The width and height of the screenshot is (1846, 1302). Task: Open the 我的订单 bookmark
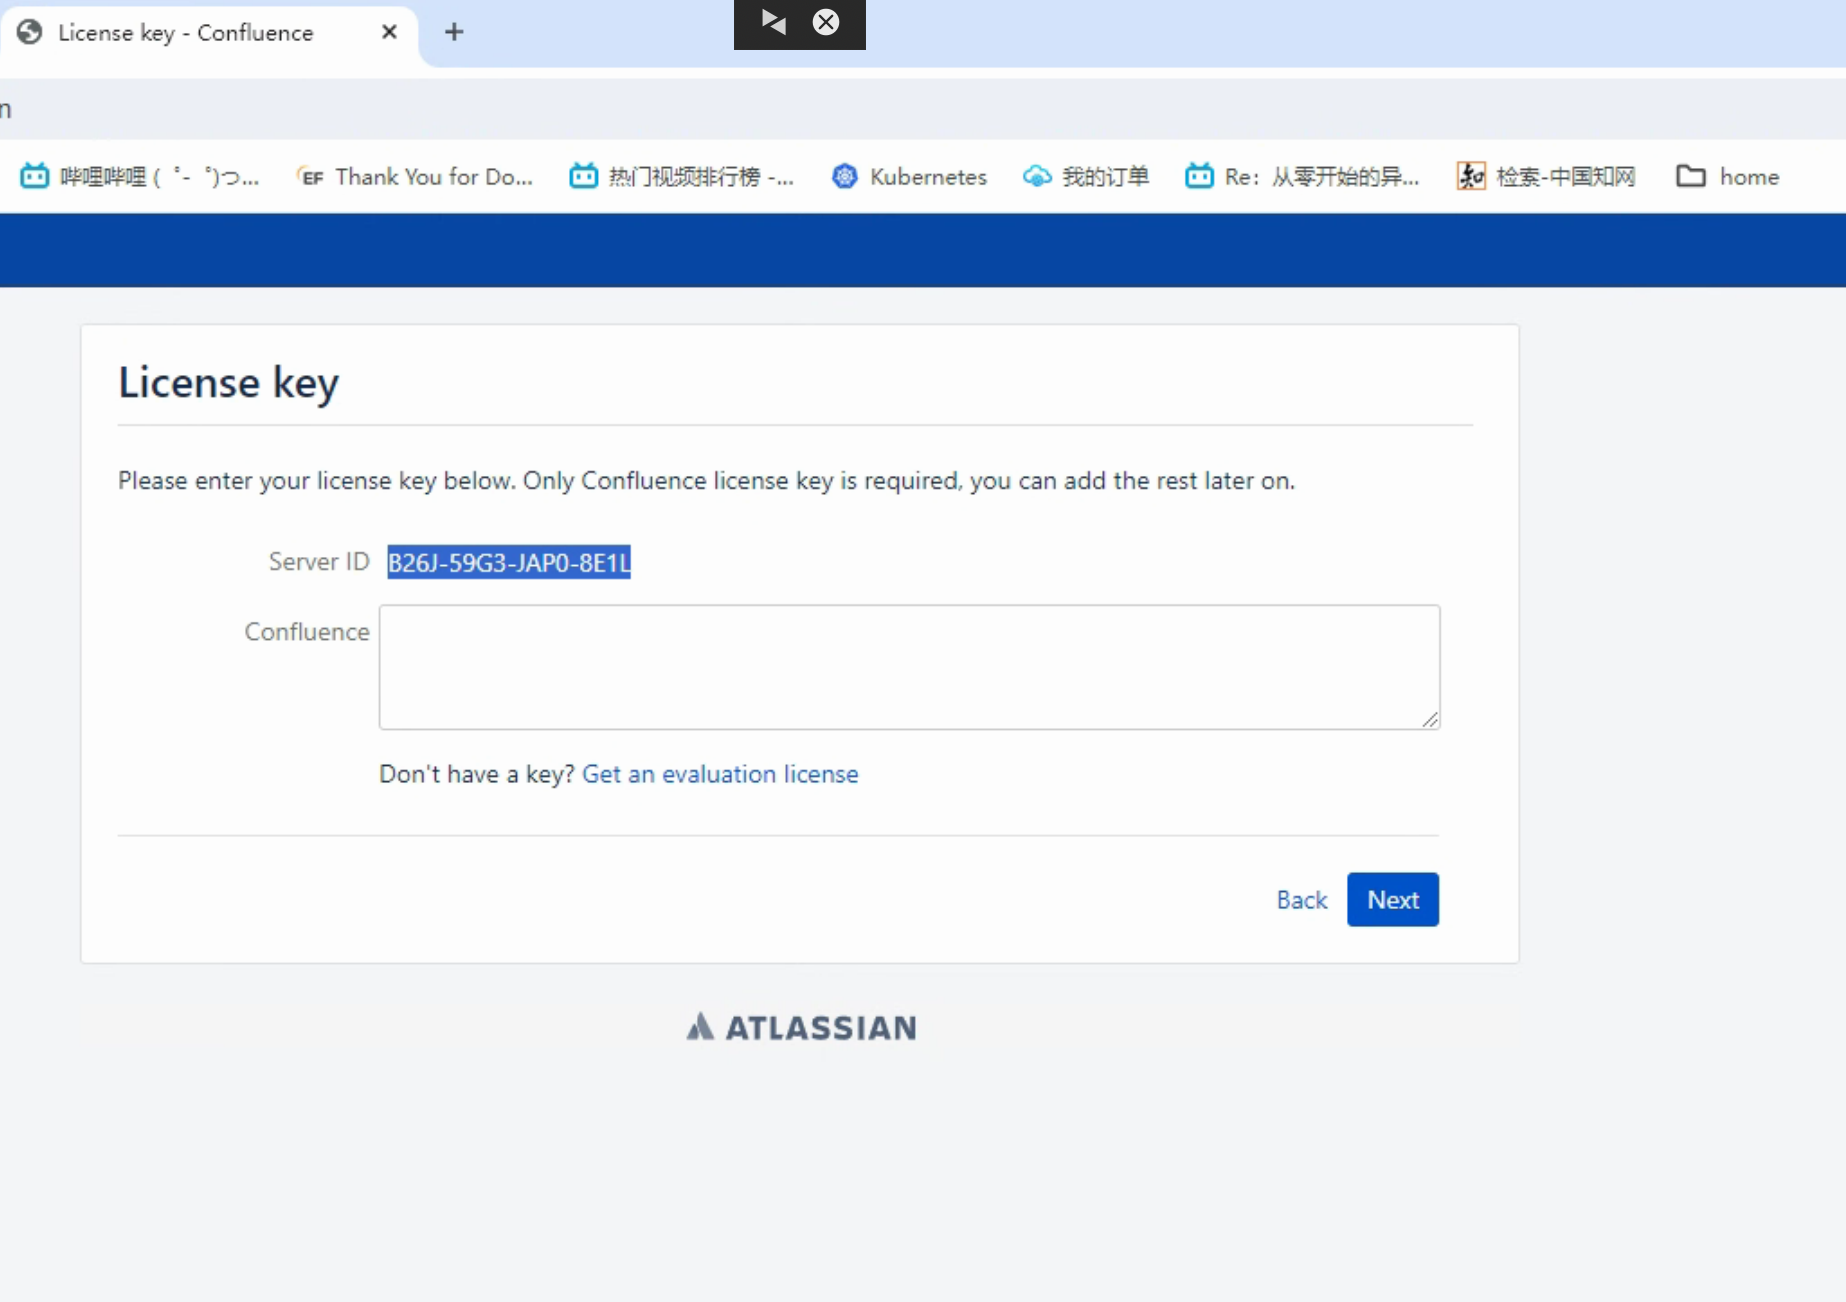[1086, 176]
